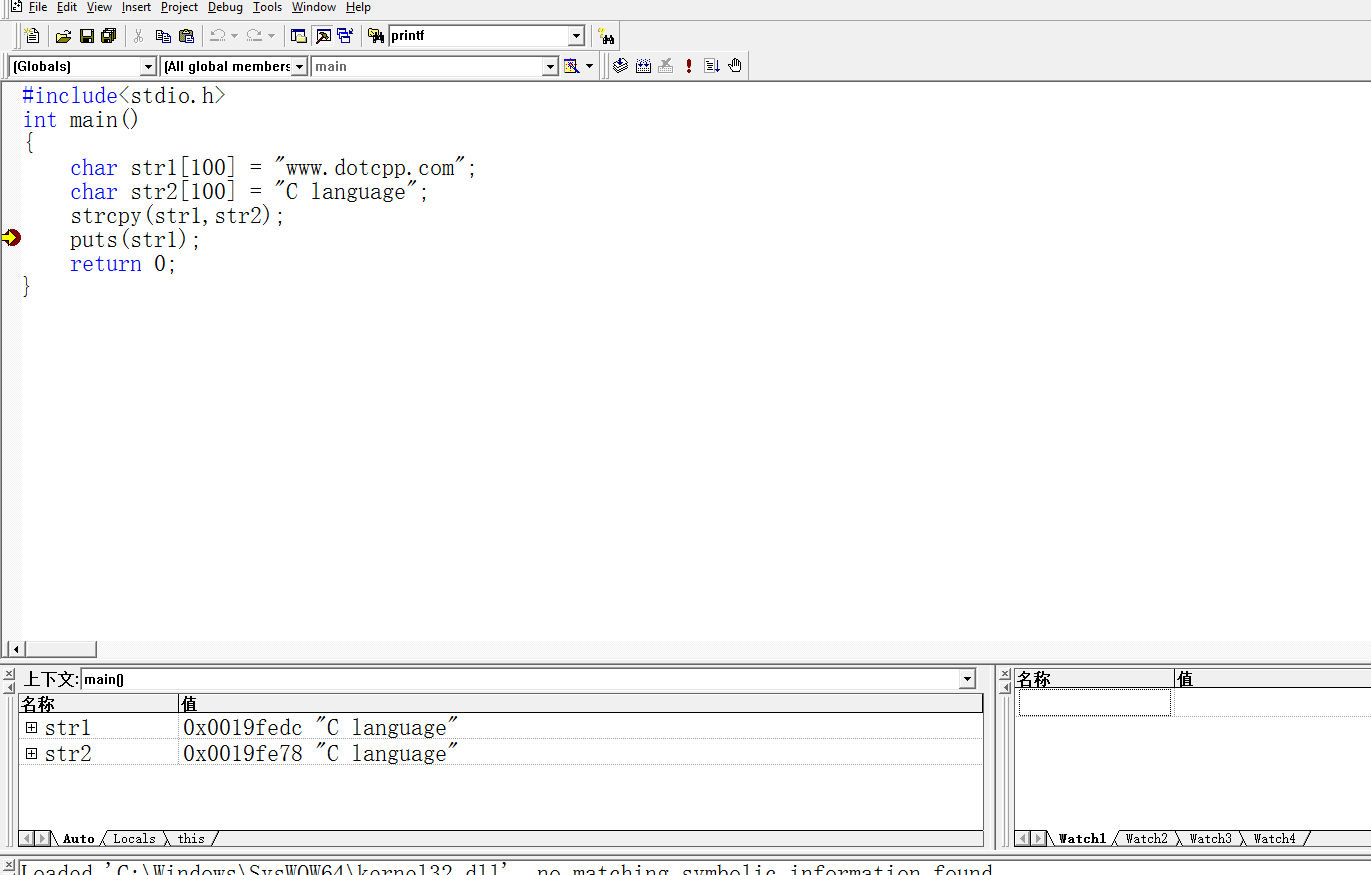Switch to the Watch2 tab
The image size is (1371, 875).
1146,839
